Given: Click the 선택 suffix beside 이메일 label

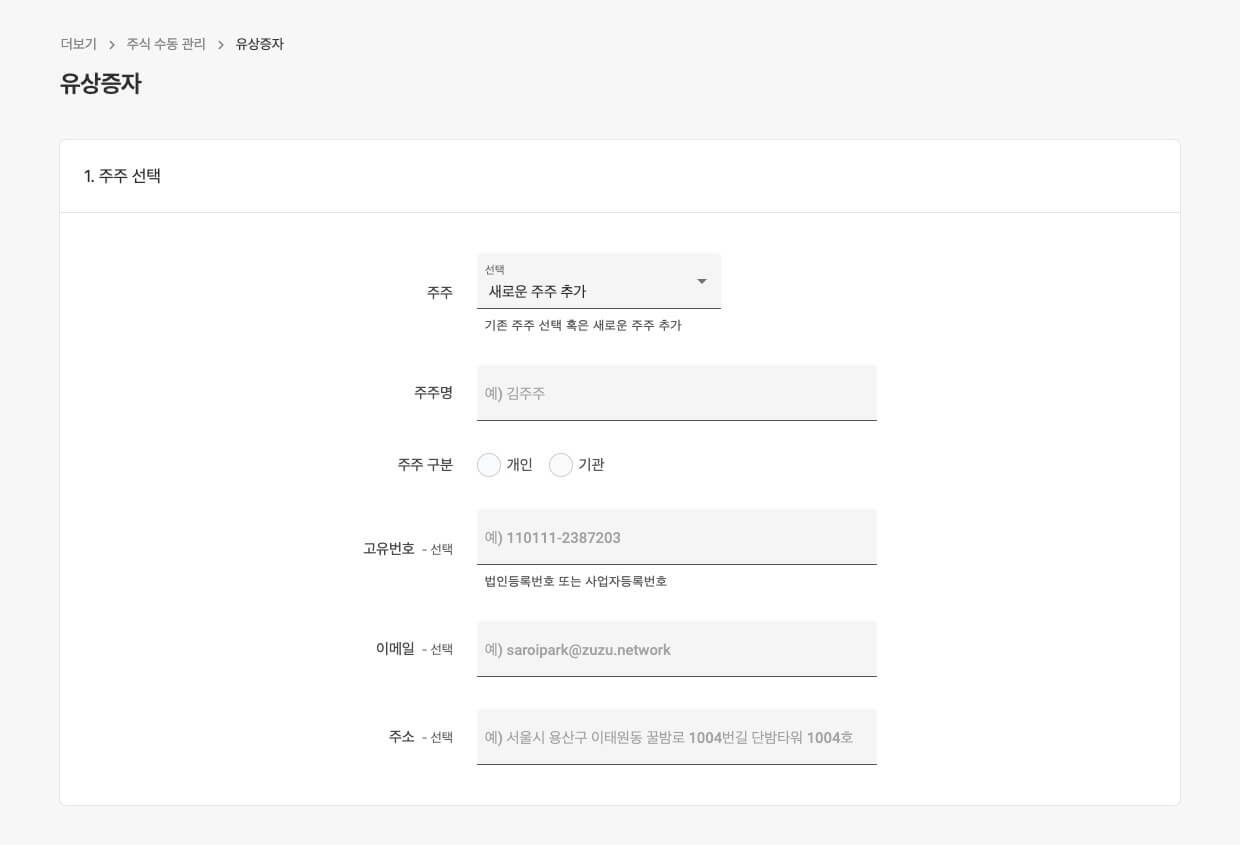Looking at the screenshot, I should point(442,649).
